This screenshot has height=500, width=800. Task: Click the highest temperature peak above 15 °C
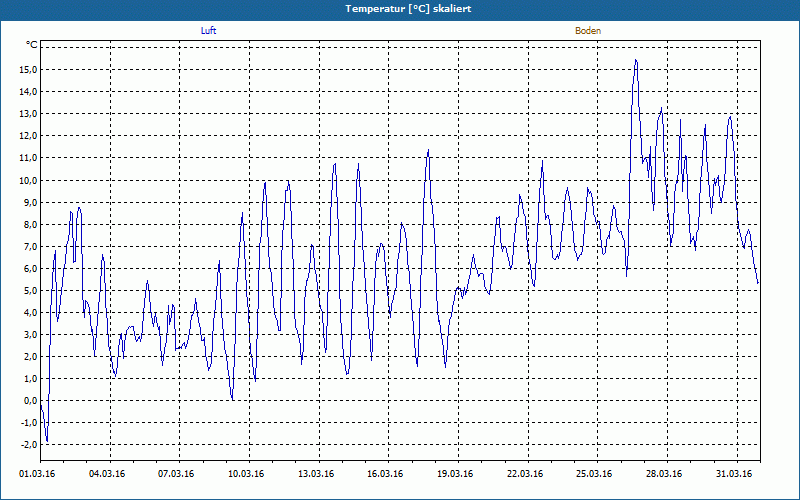636,60
